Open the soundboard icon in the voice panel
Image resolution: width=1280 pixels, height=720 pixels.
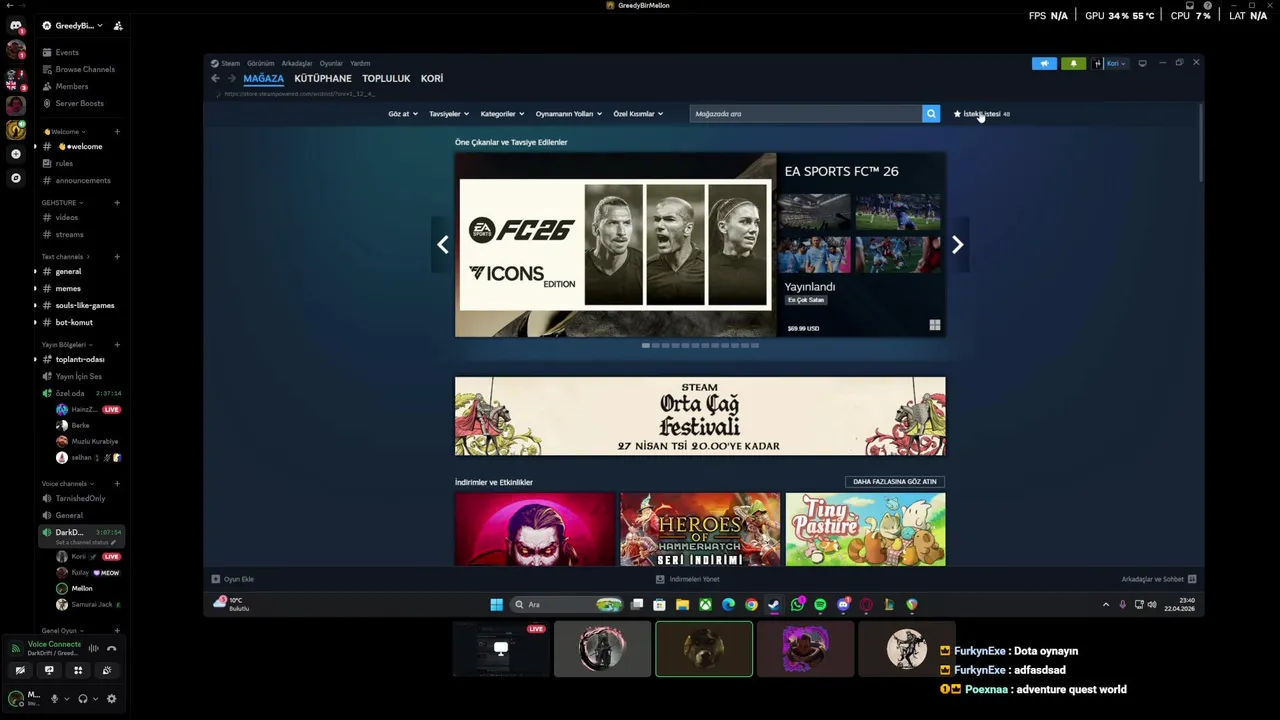pyautogui.click(x=107, y=670)
